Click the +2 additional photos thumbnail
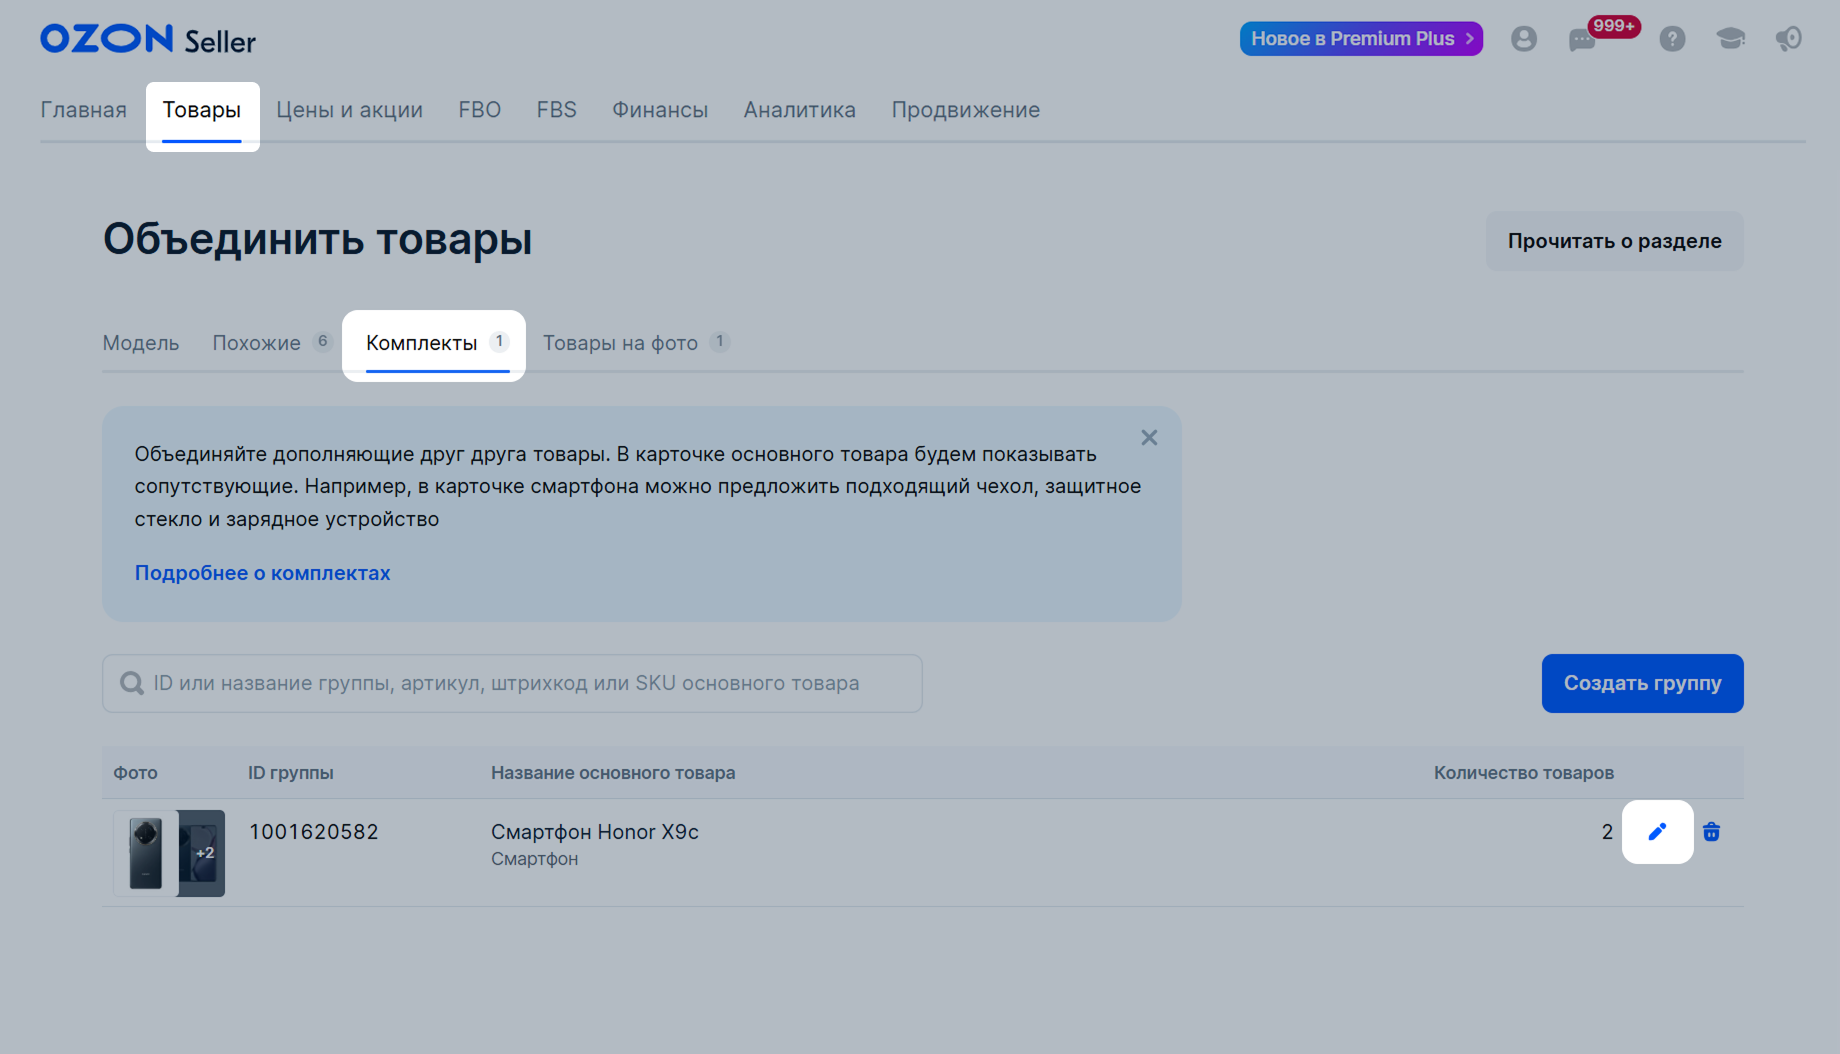 point(202,853)
